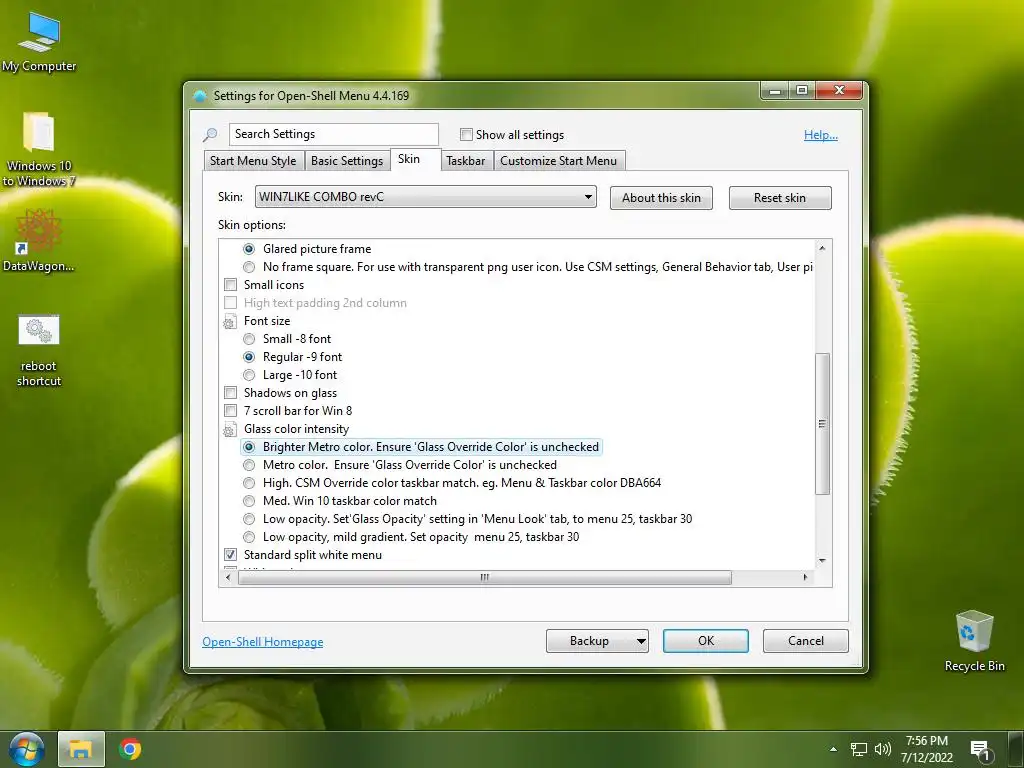
Task: Select Low opacity Set'Glass Opacity' option
Action: tap(249, 519)
